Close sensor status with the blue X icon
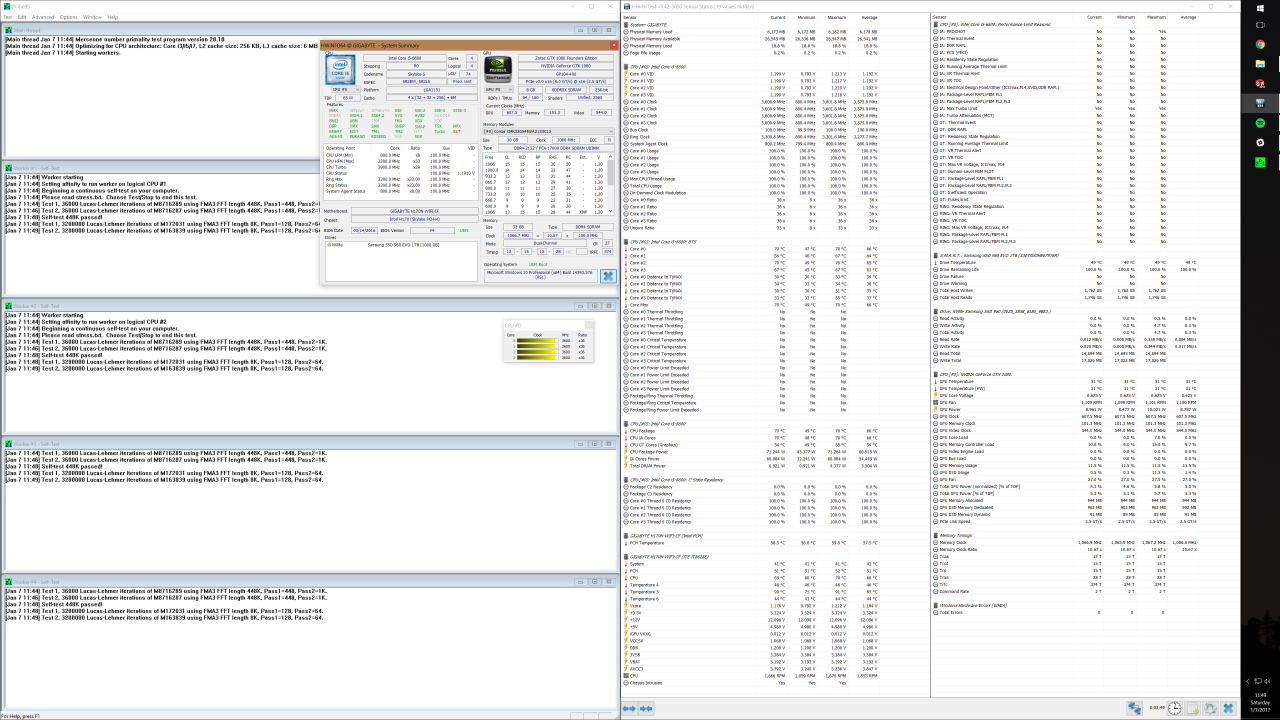Screen dimensions: 1280x720 1227,708
